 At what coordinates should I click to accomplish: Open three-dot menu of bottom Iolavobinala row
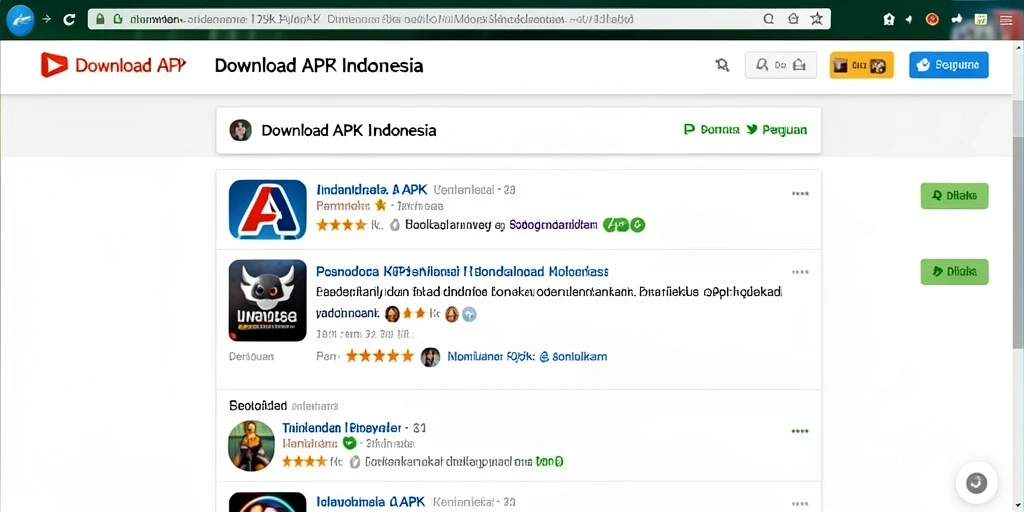[800, 504]
